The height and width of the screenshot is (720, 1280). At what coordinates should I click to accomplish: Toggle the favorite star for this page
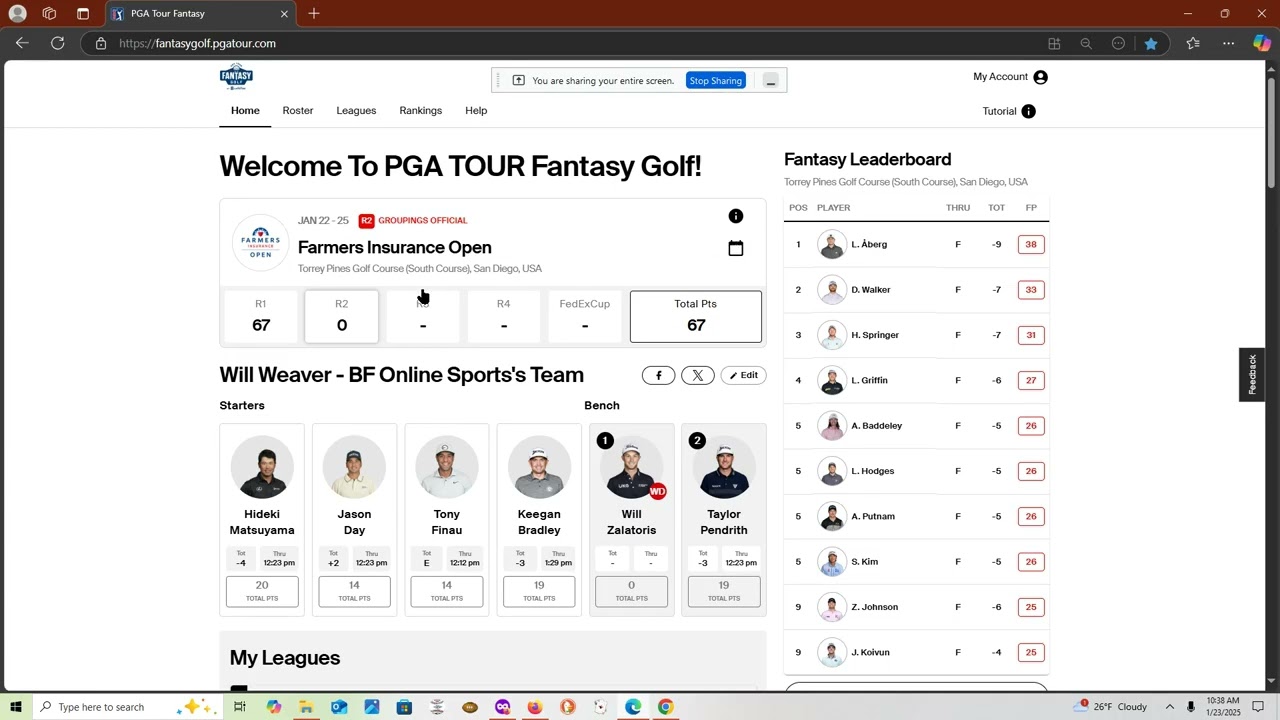click(1151, 43)
